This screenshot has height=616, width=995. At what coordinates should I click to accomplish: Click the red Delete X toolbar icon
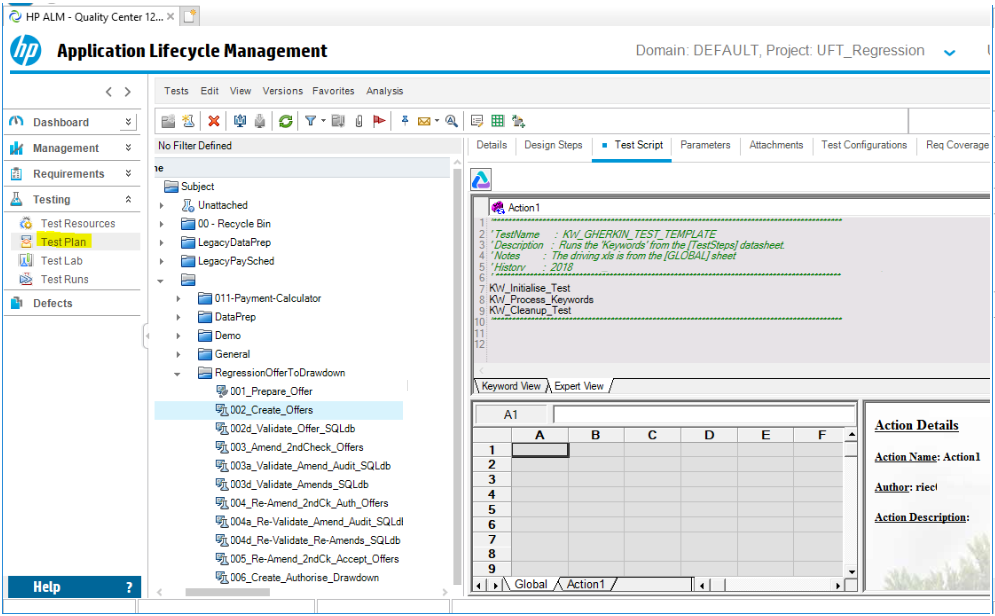tap(214, 121)
